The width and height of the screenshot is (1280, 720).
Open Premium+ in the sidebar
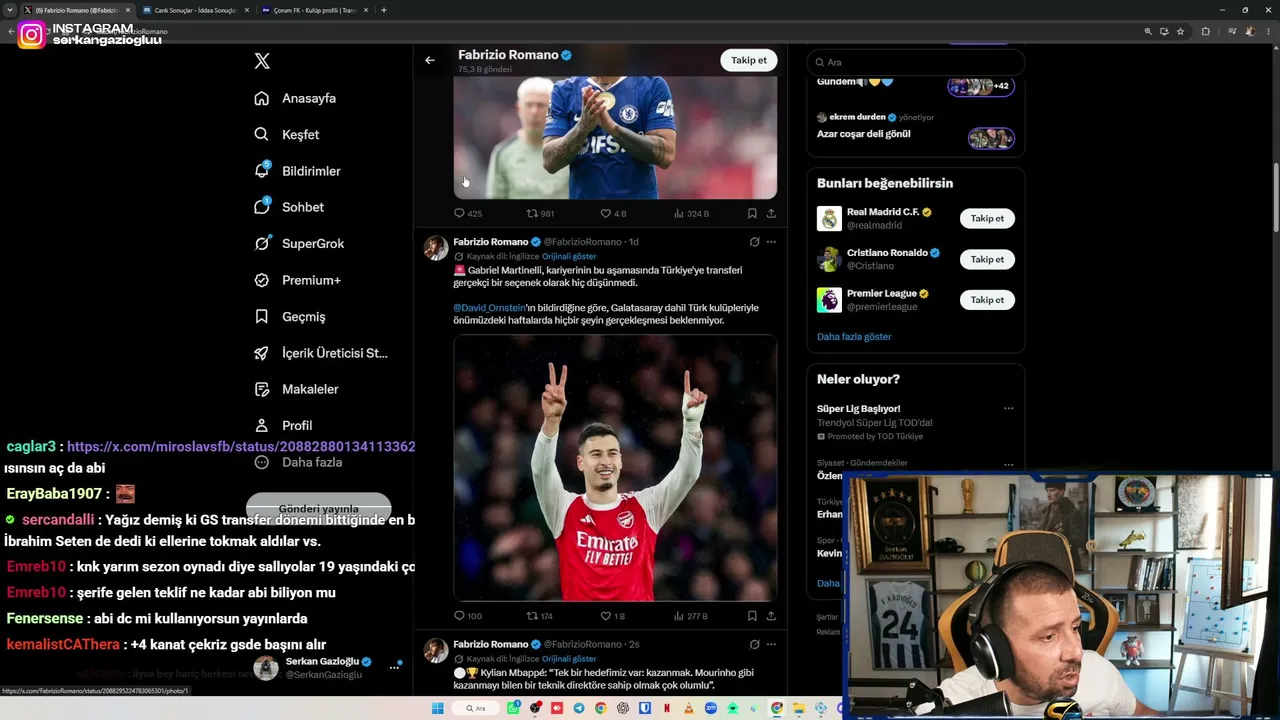[x=297, y=280]
